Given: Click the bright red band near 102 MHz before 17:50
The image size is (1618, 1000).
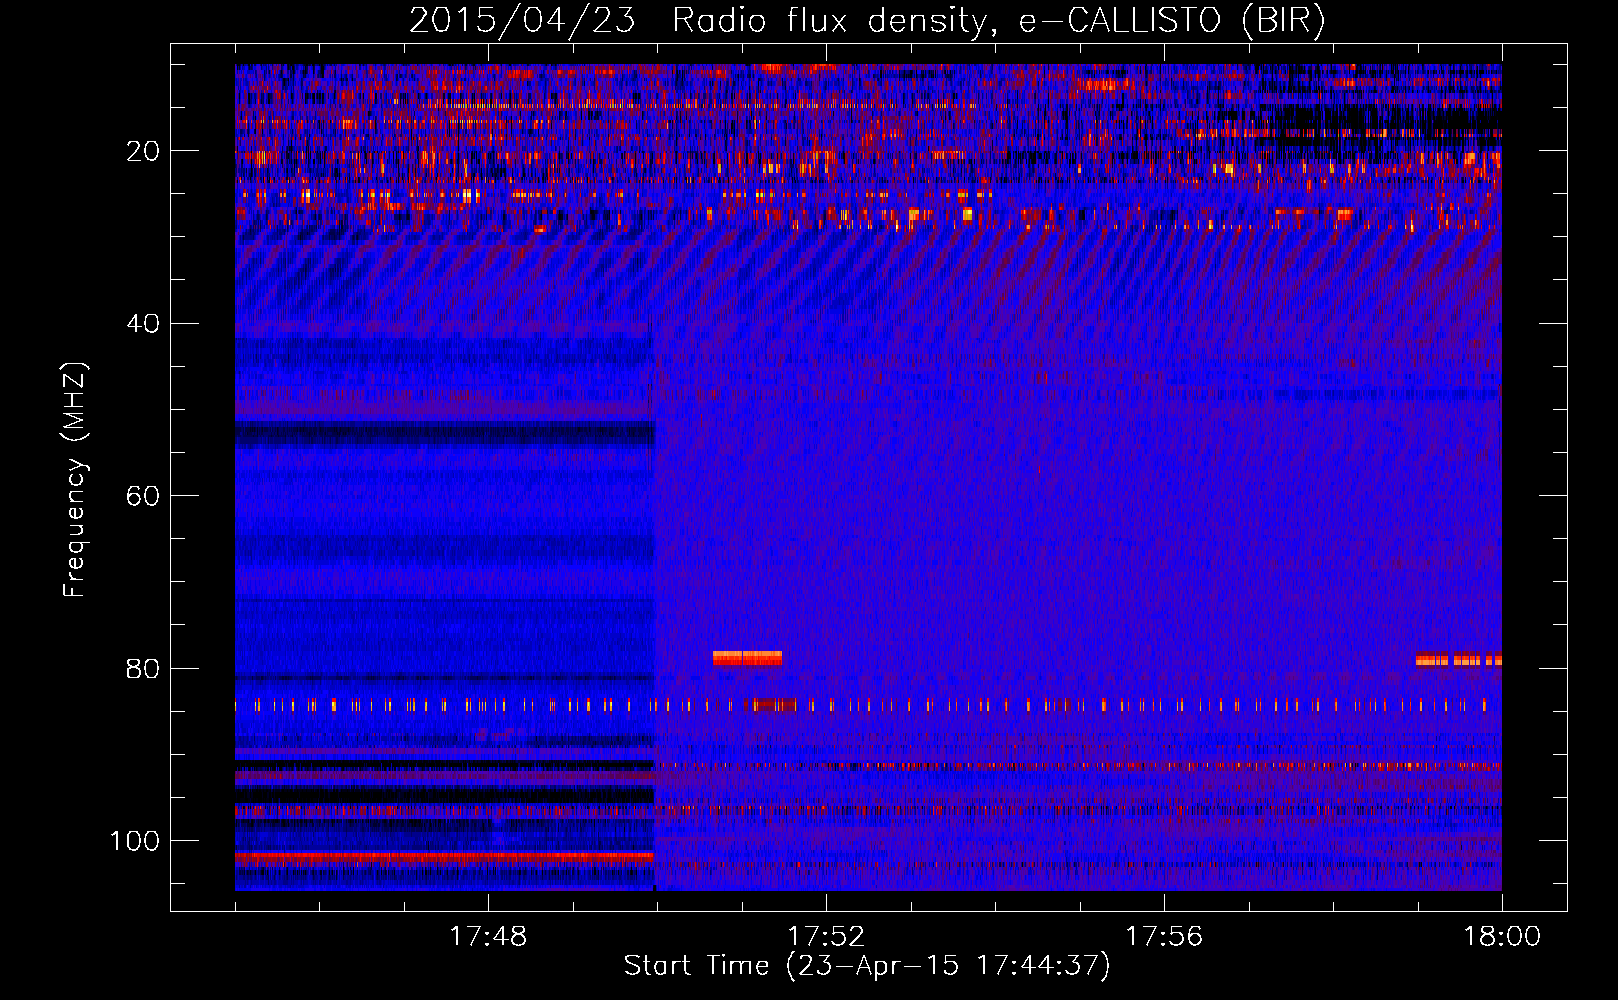Looking at the screenshot, I should click(x=444, y=857).
